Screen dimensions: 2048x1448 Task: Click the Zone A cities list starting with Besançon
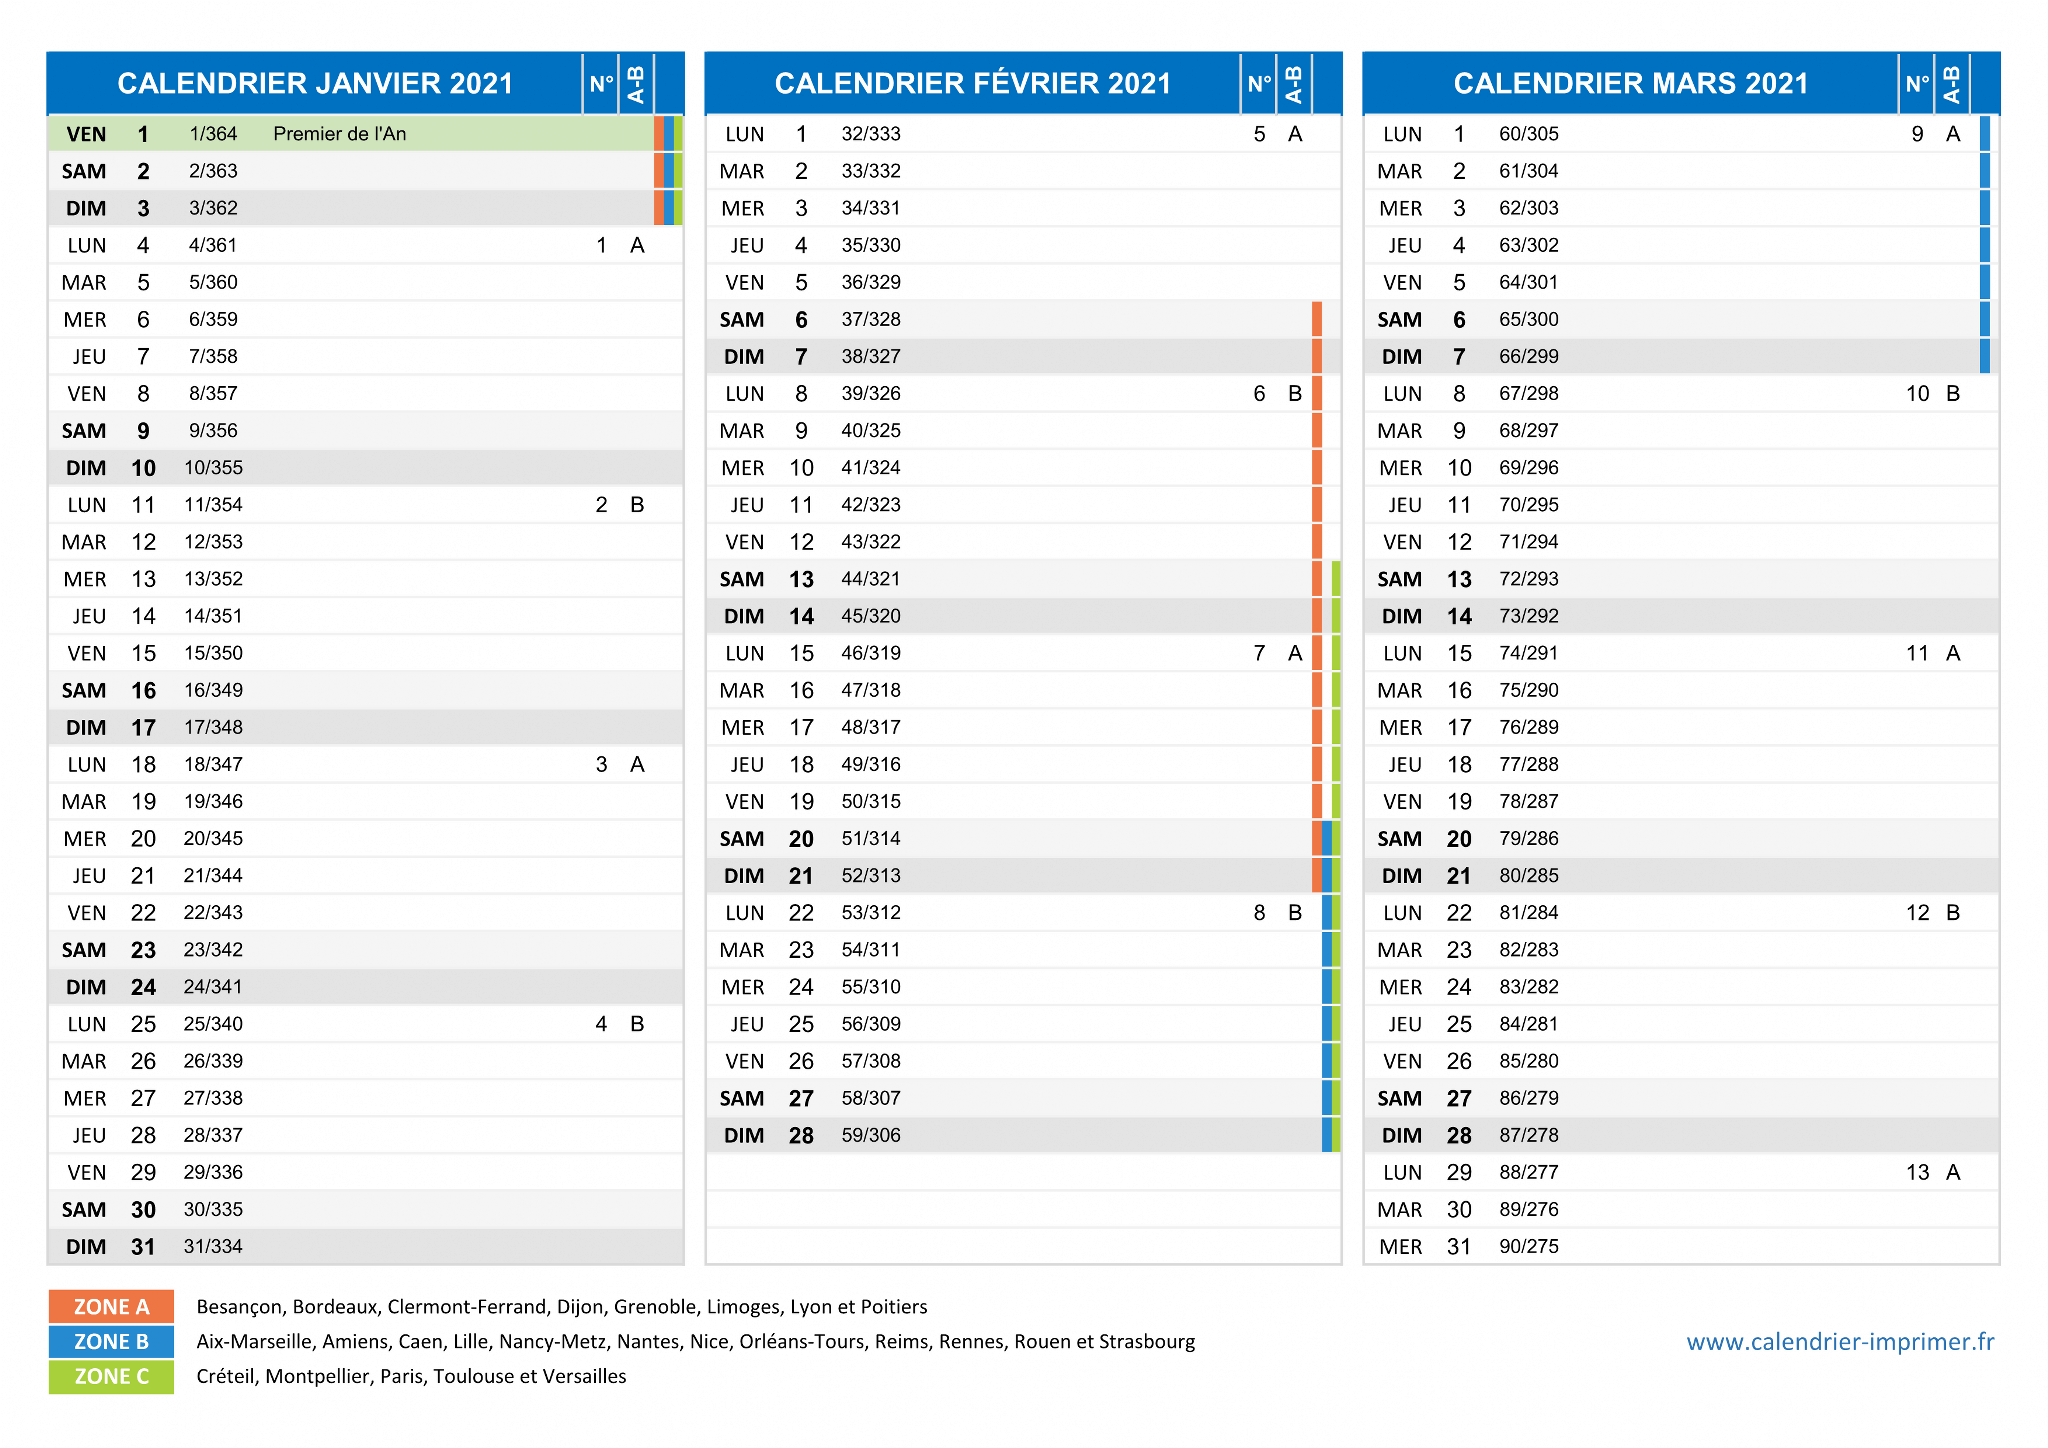pyautogui.click(x=562, y=1307)
